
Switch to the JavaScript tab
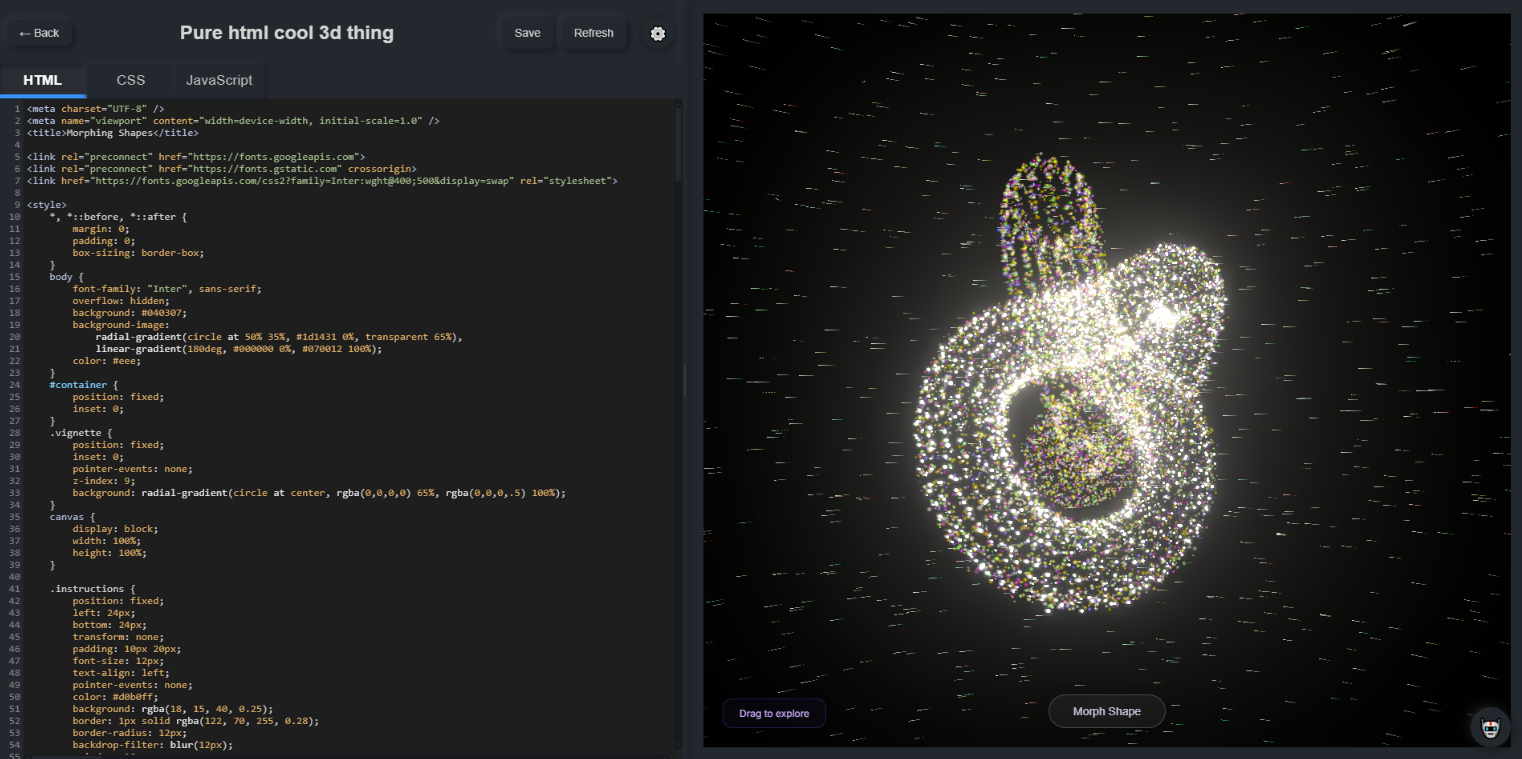(219, 80)
